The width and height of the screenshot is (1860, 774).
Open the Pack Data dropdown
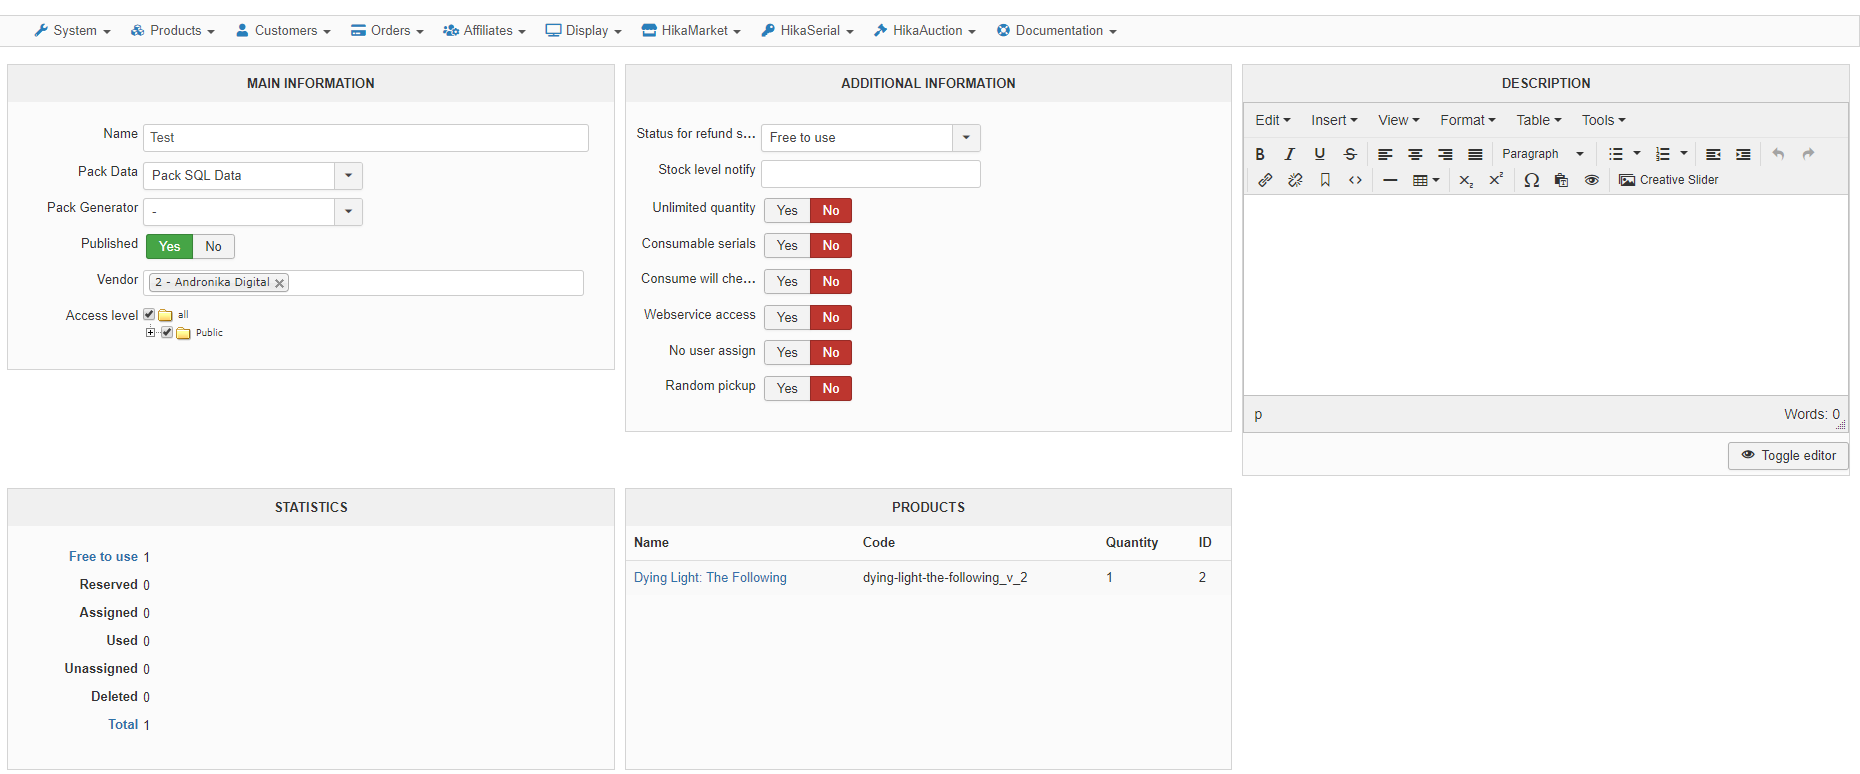tap(348, 176)
